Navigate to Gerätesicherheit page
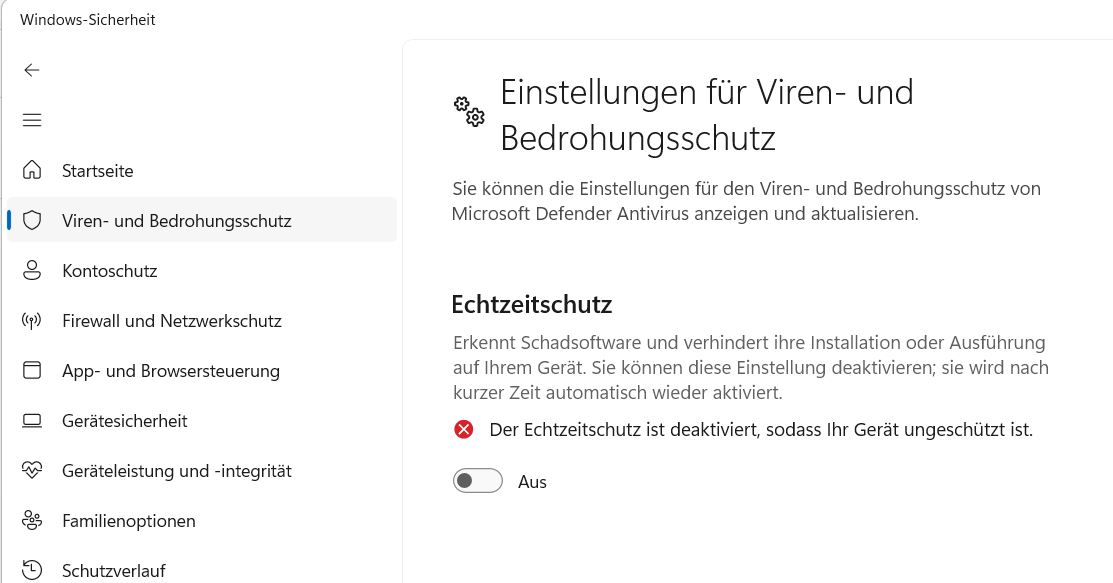The image size is (1113, 583). pos(124,421)
